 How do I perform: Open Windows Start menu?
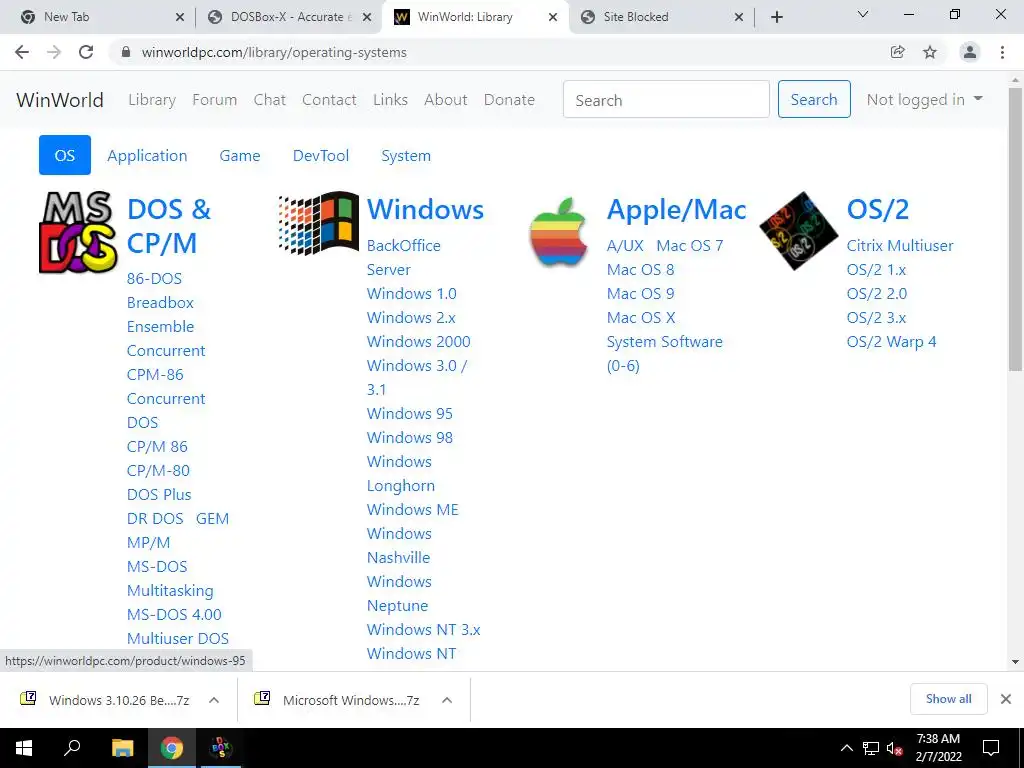24,748
